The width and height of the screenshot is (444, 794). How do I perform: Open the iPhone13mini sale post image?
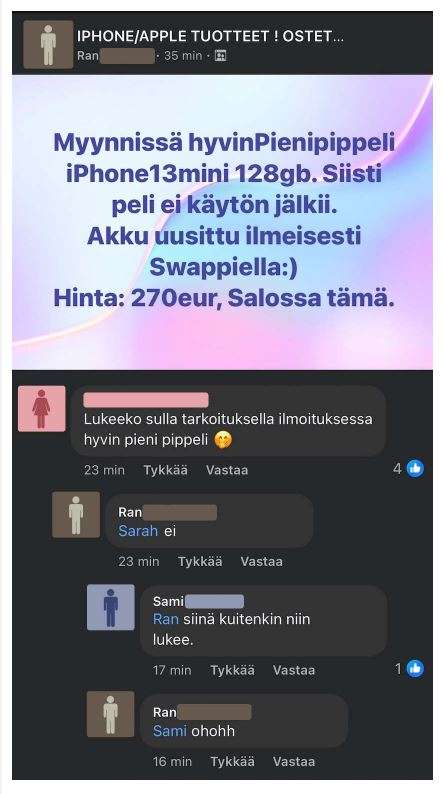(222, 222)
